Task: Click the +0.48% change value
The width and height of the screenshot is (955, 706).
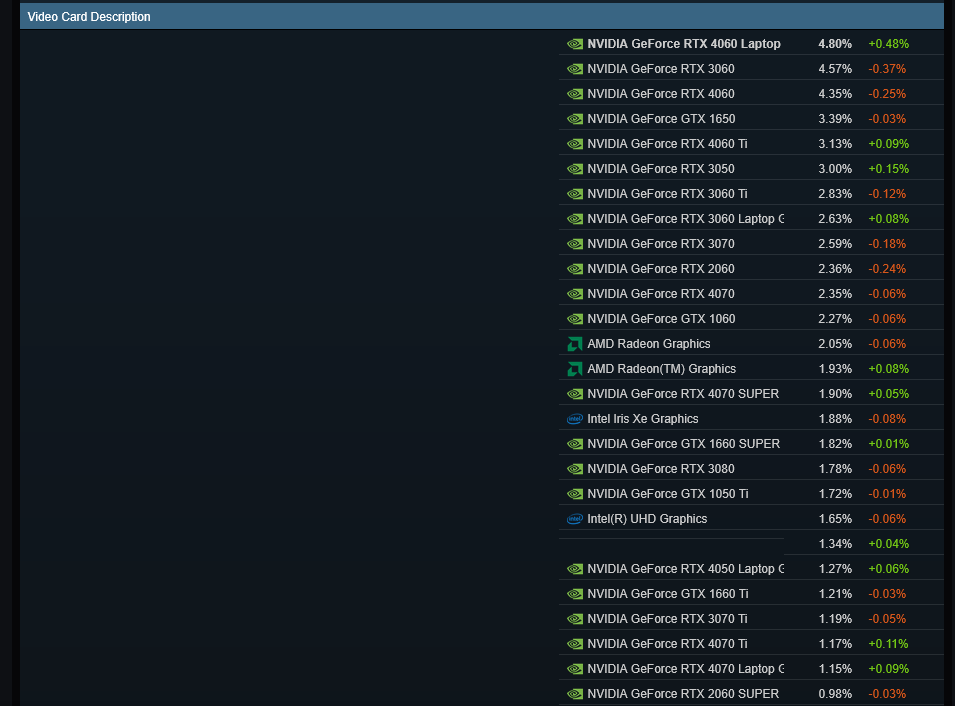Action: (x=889, y=44)
